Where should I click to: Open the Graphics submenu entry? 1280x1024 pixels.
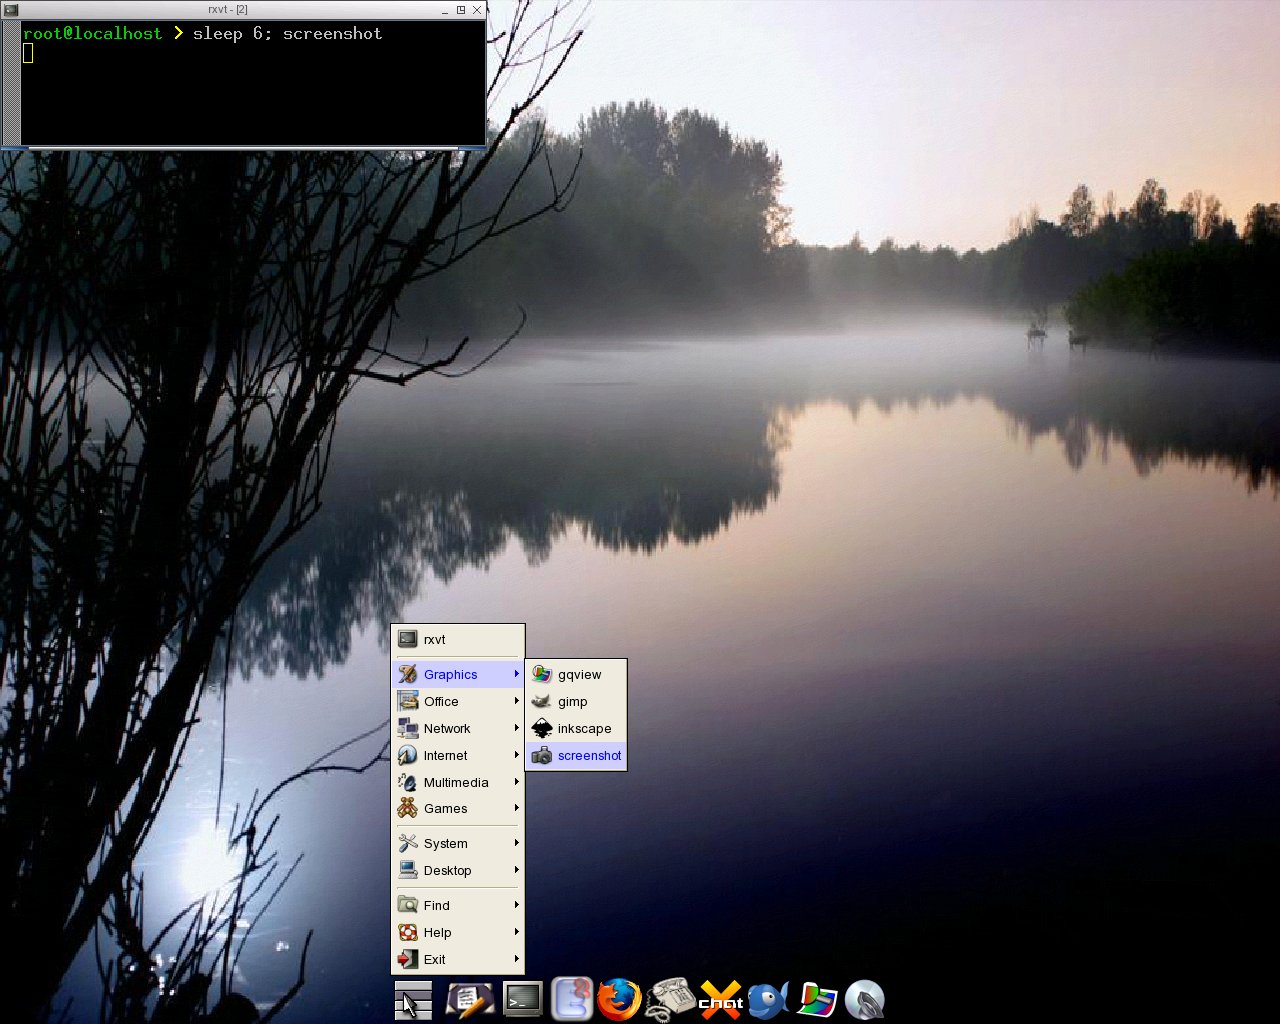coord(457,674)
